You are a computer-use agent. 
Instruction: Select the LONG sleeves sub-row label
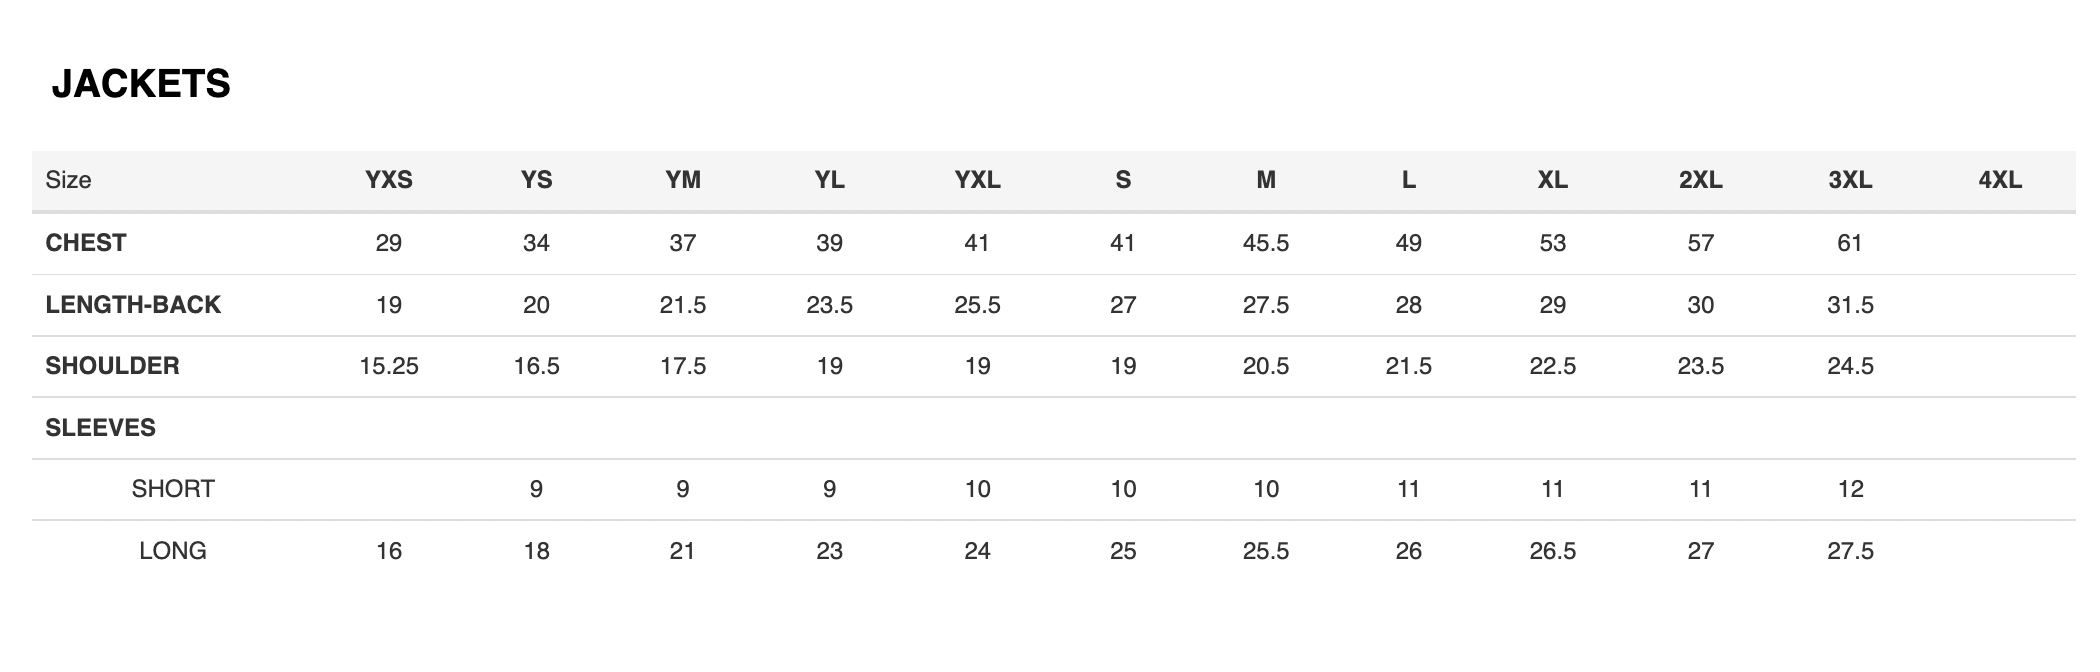pyautogui.click(x=173, y=551)
